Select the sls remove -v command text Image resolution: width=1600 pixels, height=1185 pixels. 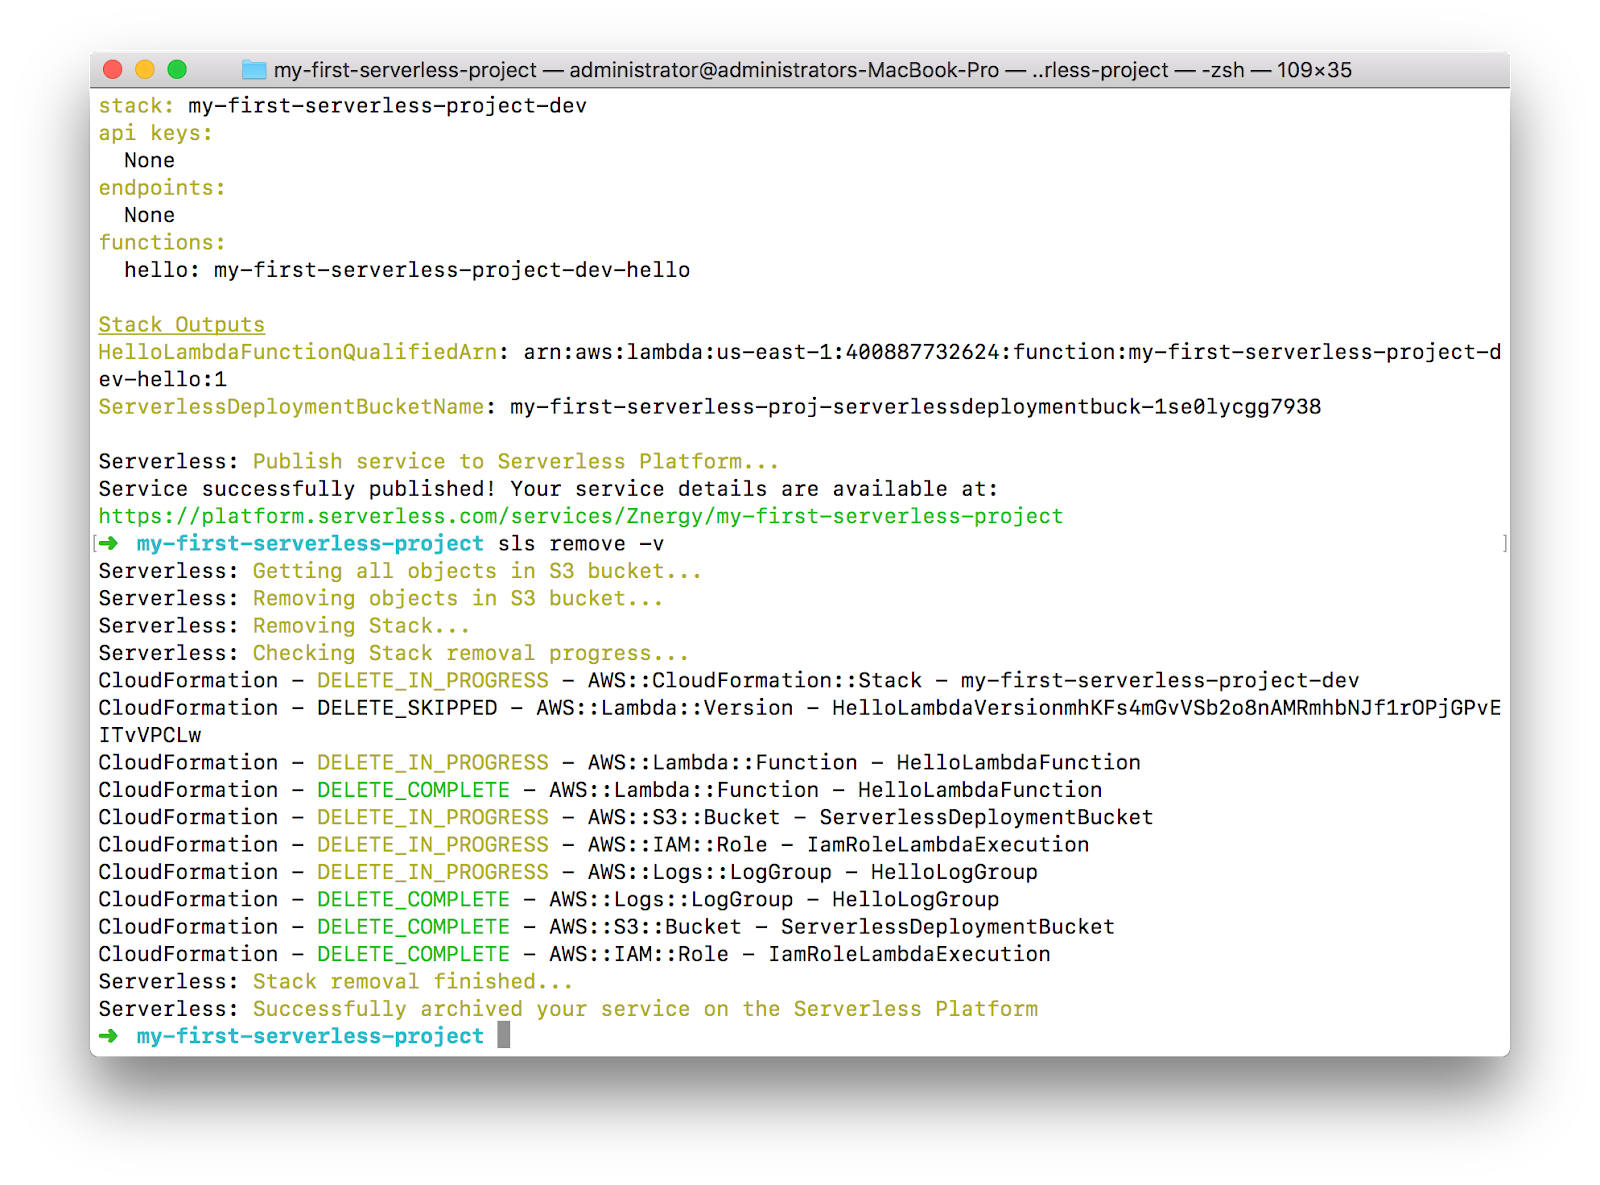coord(583,543)
